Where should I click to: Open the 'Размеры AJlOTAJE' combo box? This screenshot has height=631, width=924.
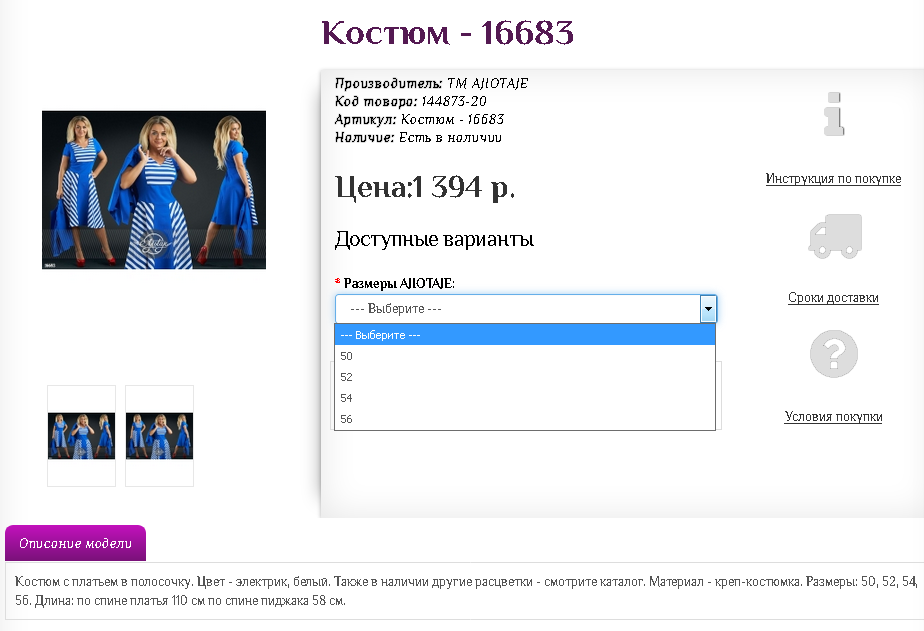[520, 309]
